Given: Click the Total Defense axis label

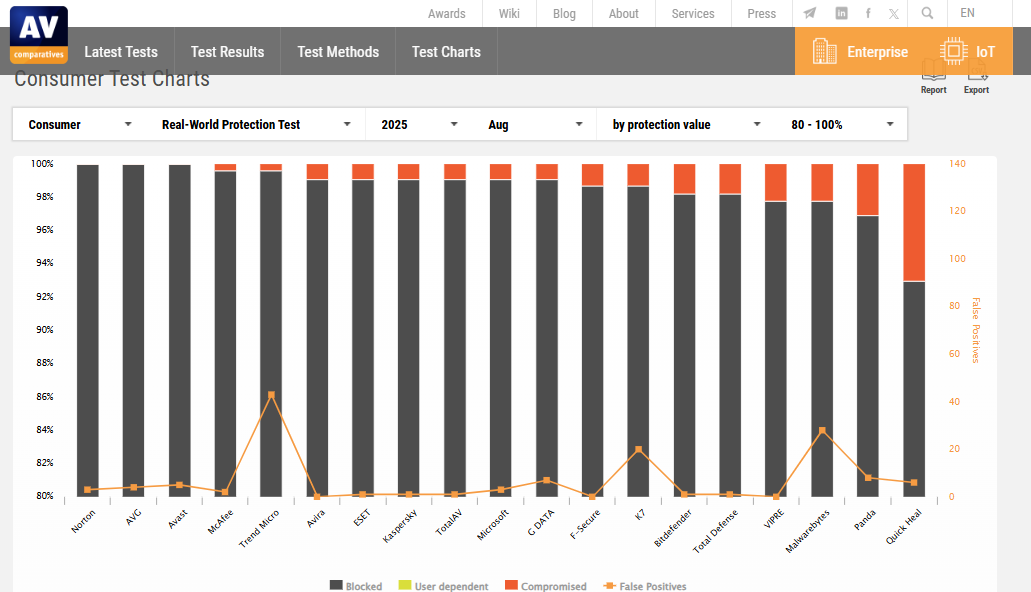Looking at the screenshot, I should tap(715, 531).
